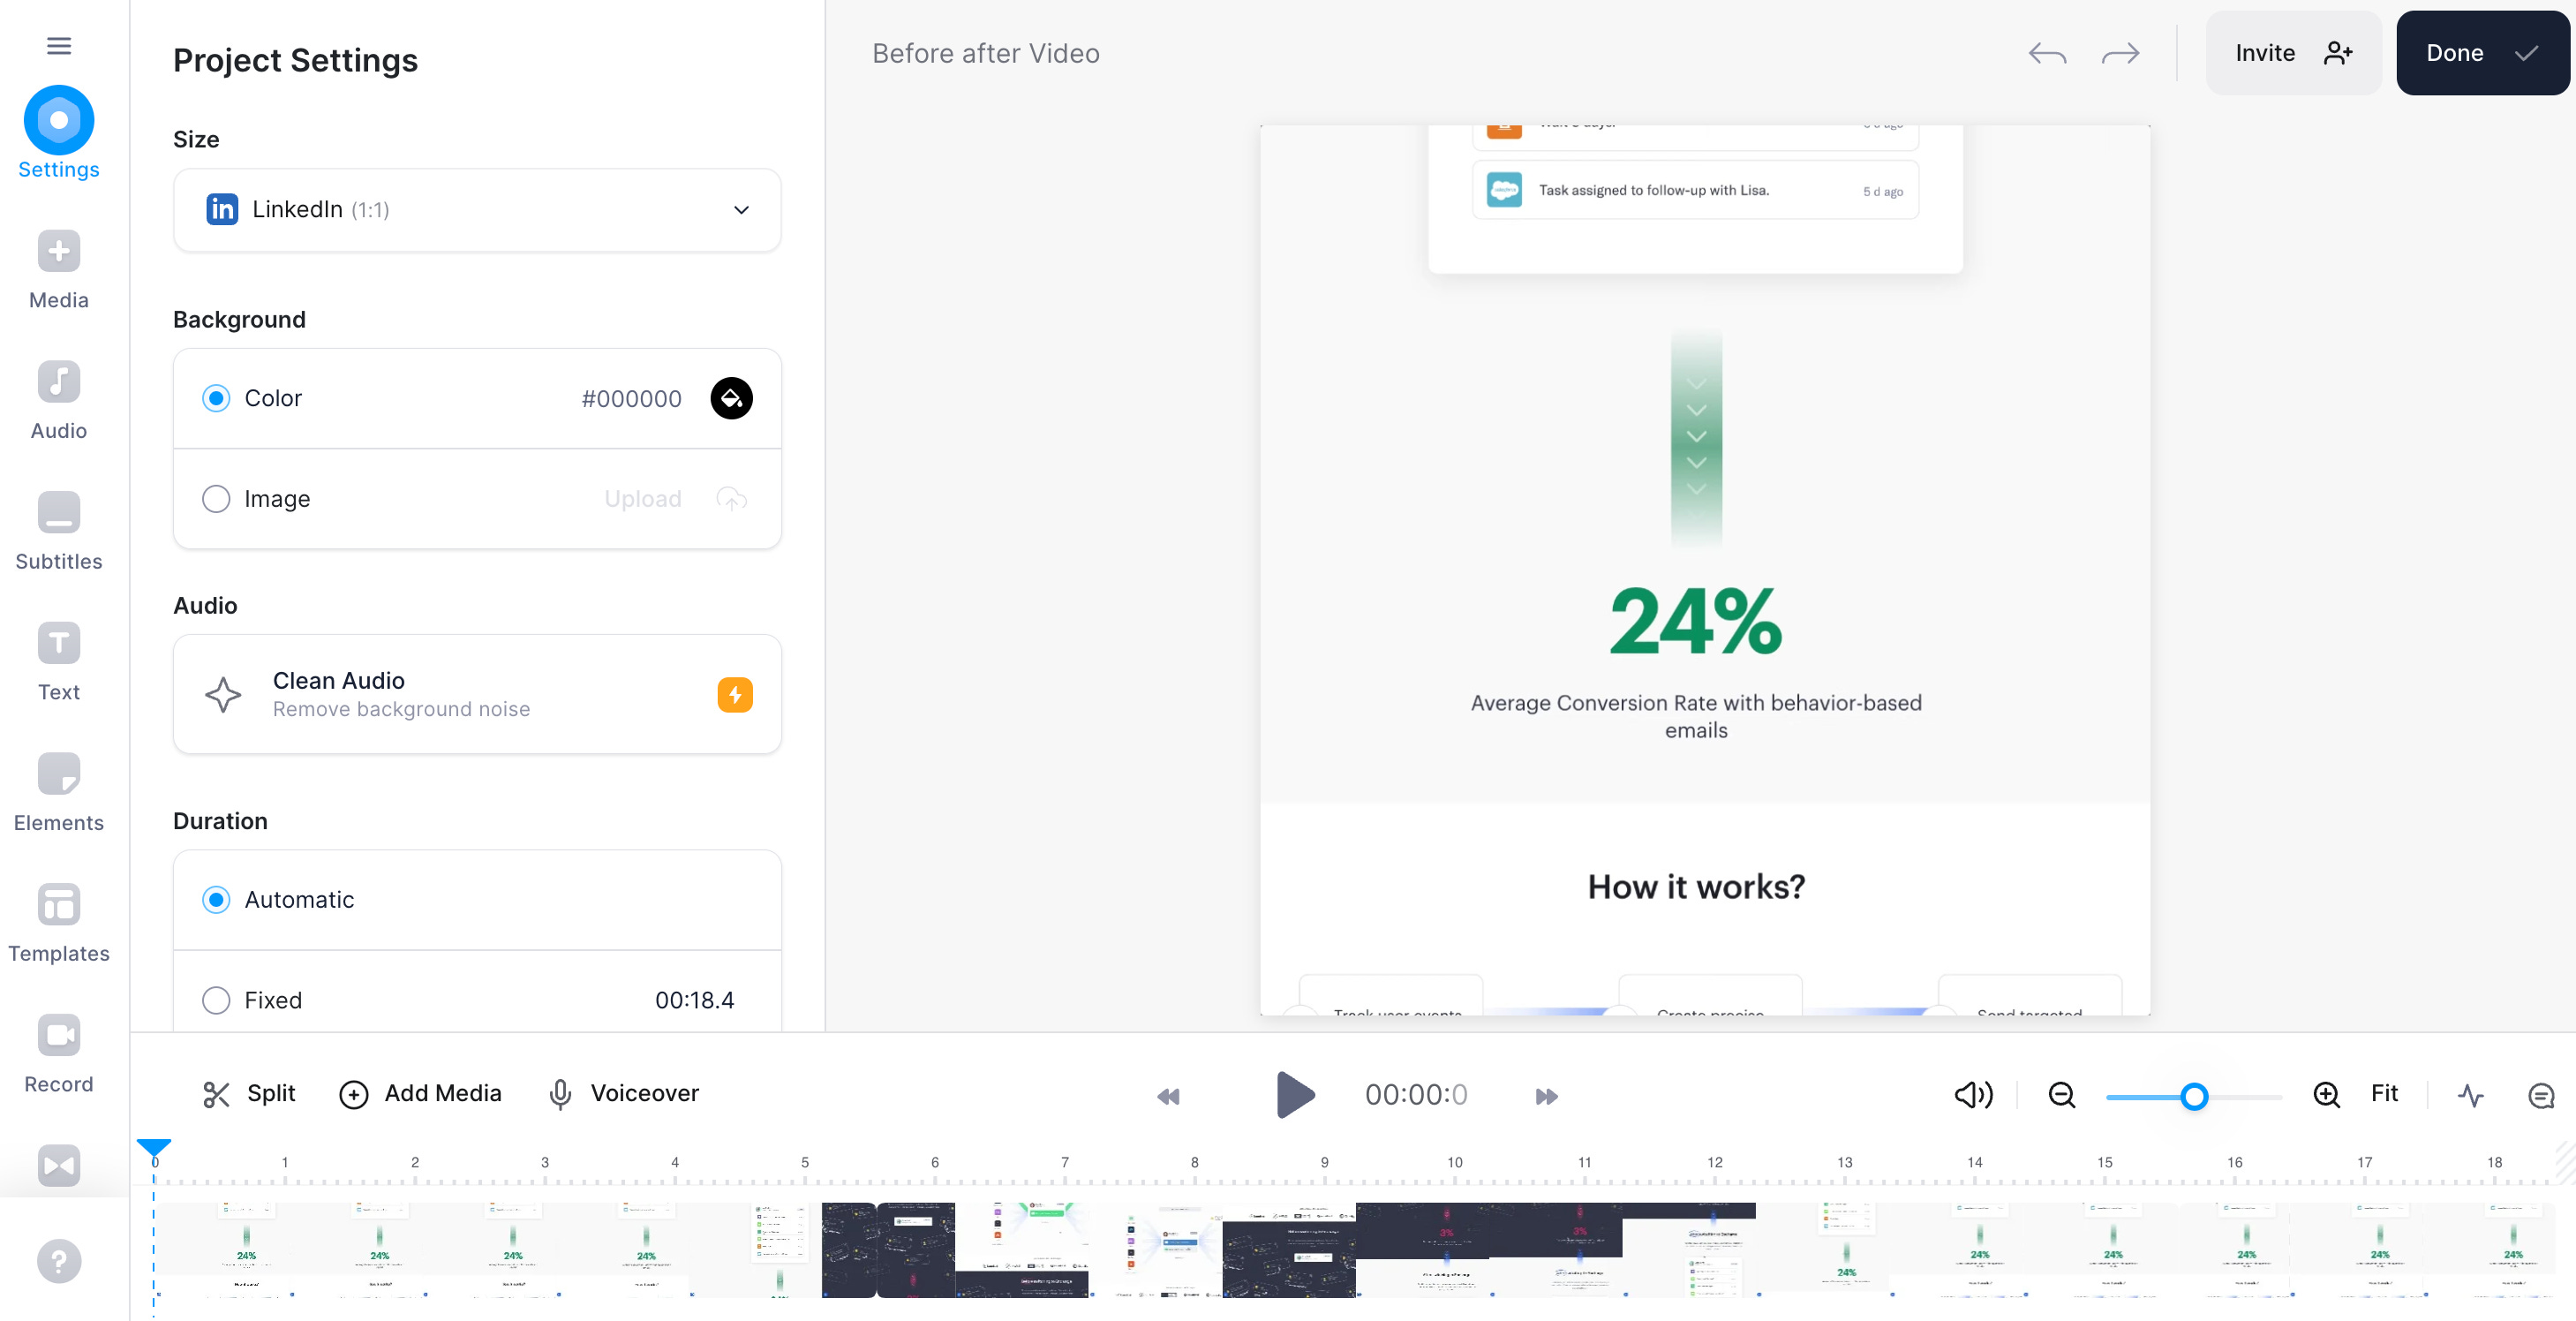Zoom in the timeline
Image resolution: width=2576 pixels, height=1321 pixels.
point(2326,1095)
